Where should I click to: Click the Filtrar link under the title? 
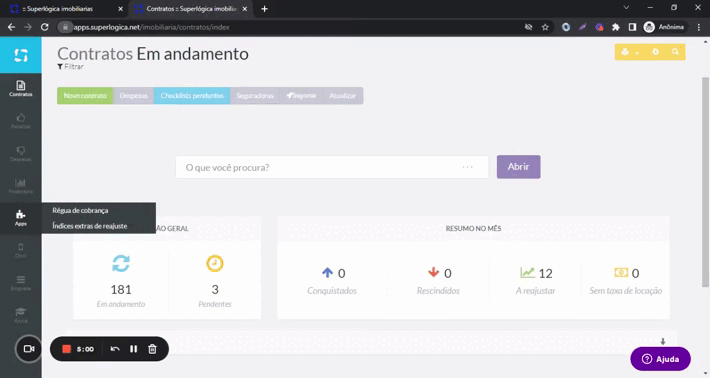pos(70,67)
